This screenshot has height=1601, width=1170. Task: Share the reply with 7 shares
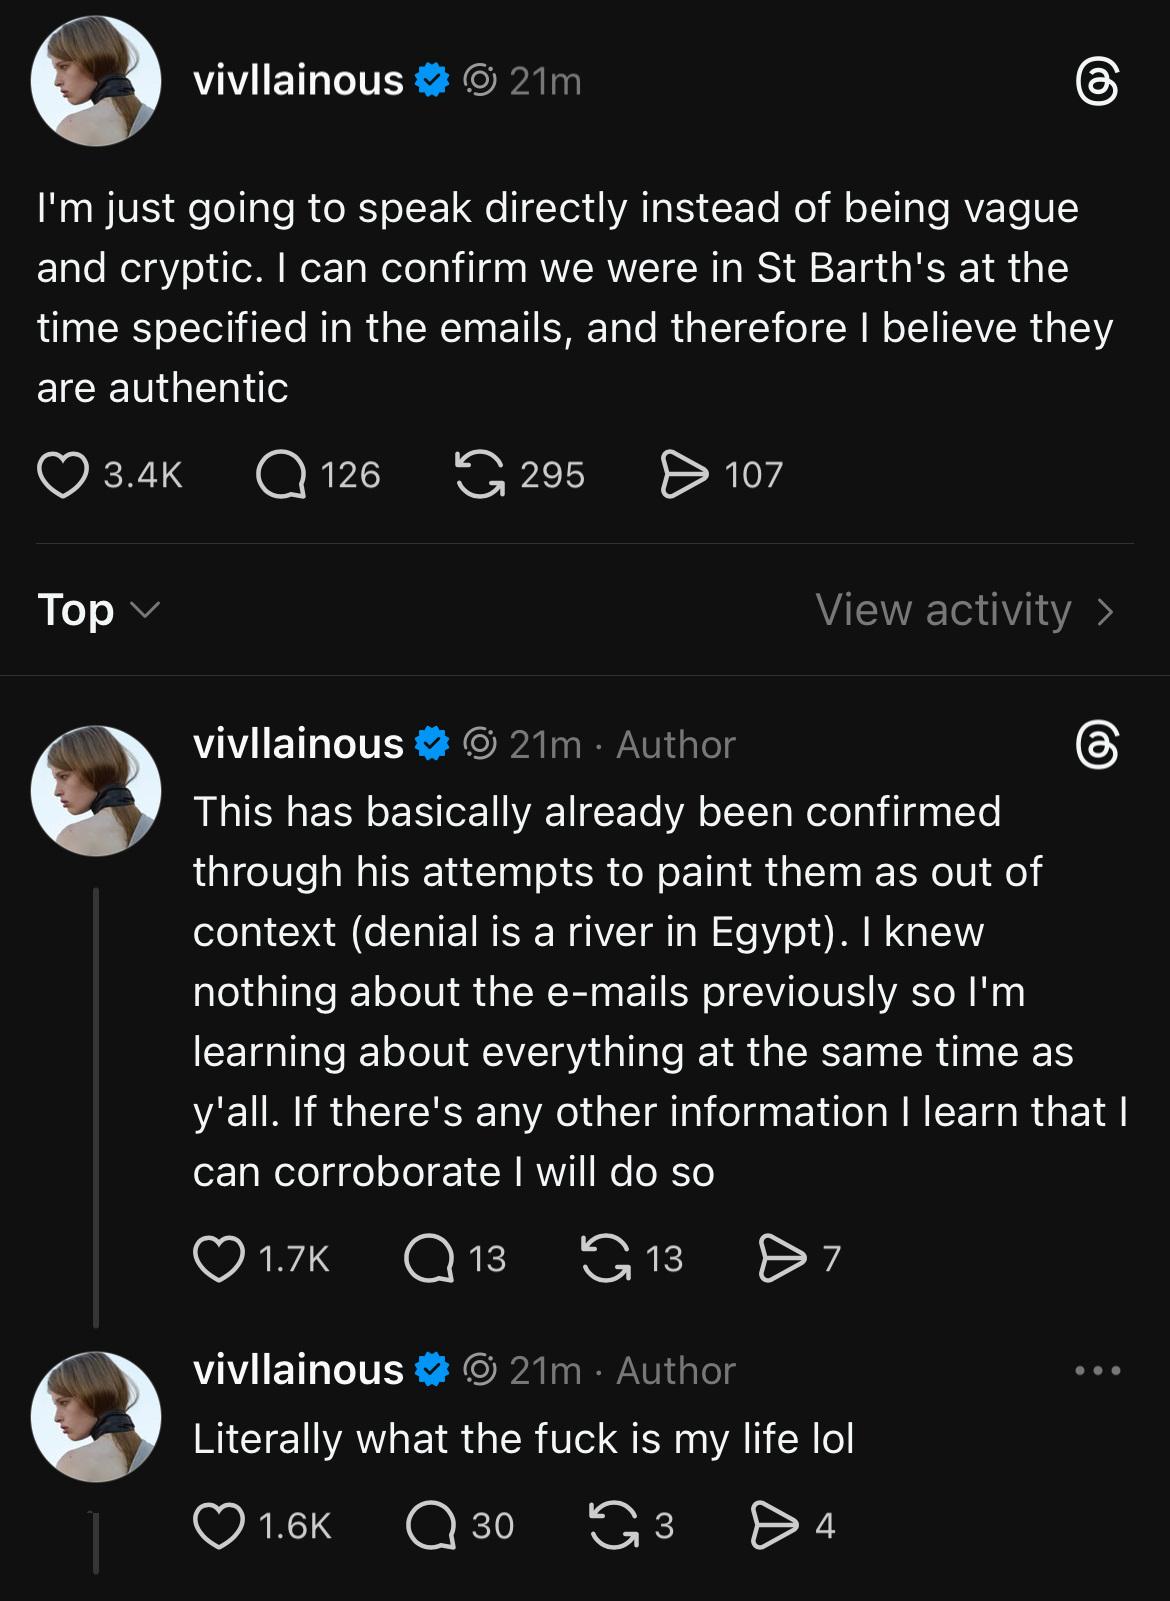(x=782, y=1258)
